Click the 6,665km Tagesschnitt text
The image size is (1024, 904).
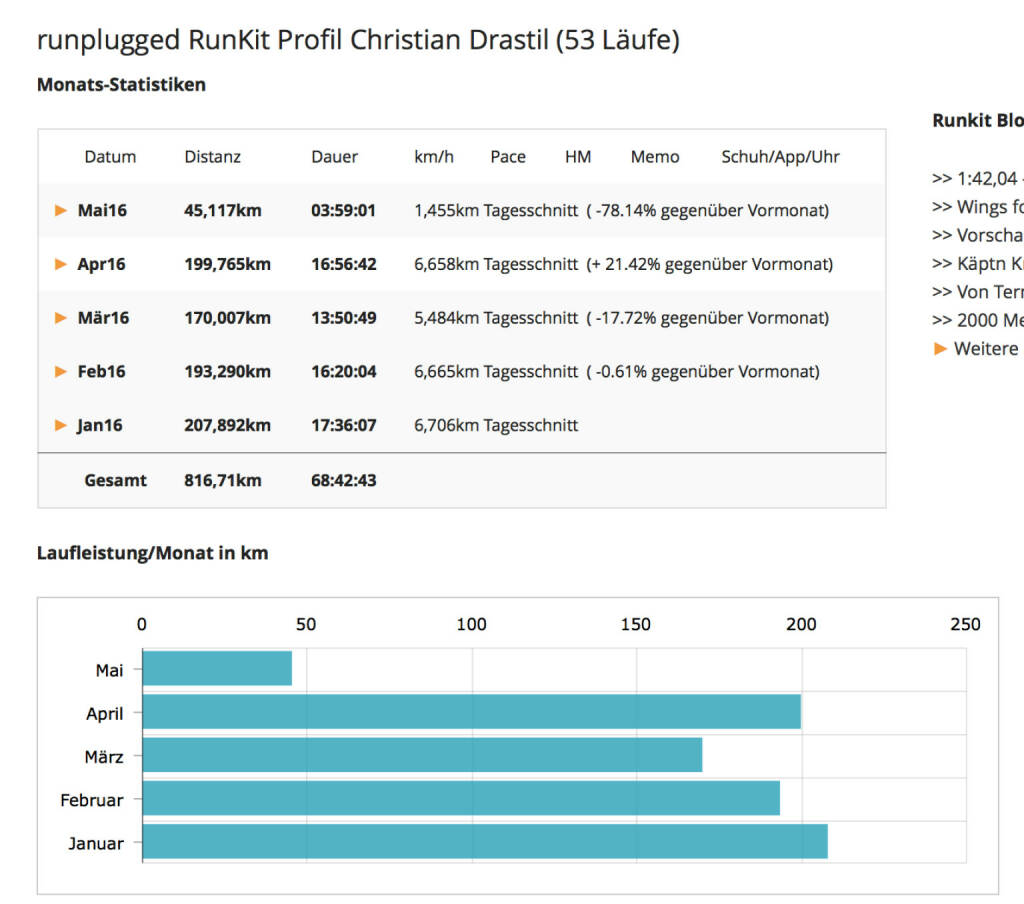[x=496, y=372]
